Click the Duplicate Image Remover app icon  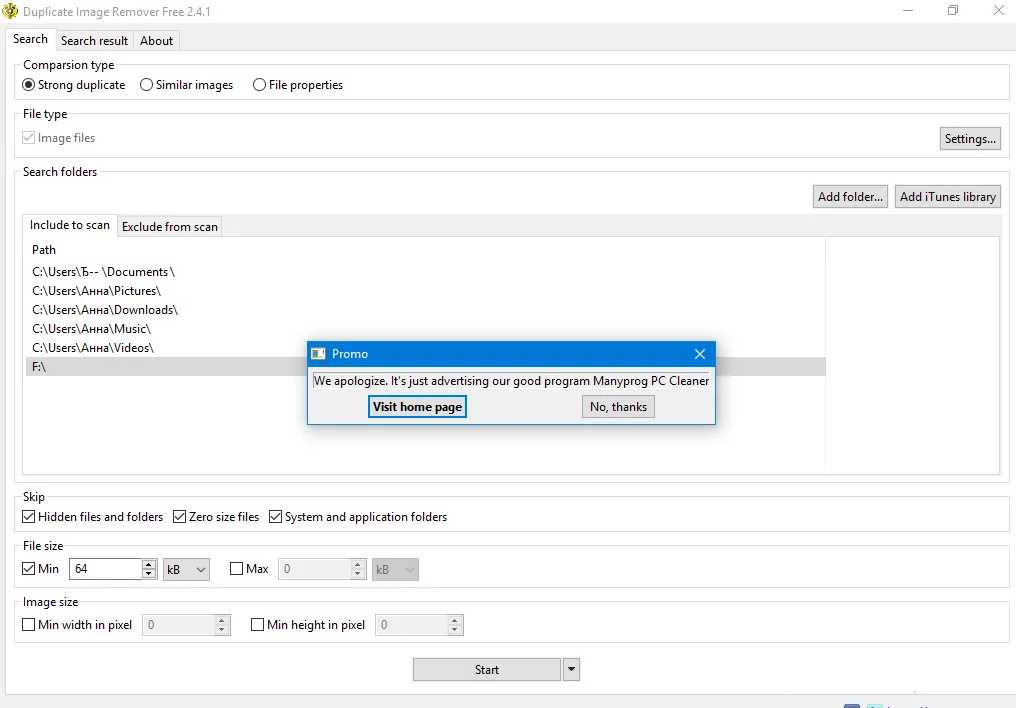[x=12, y=11]
